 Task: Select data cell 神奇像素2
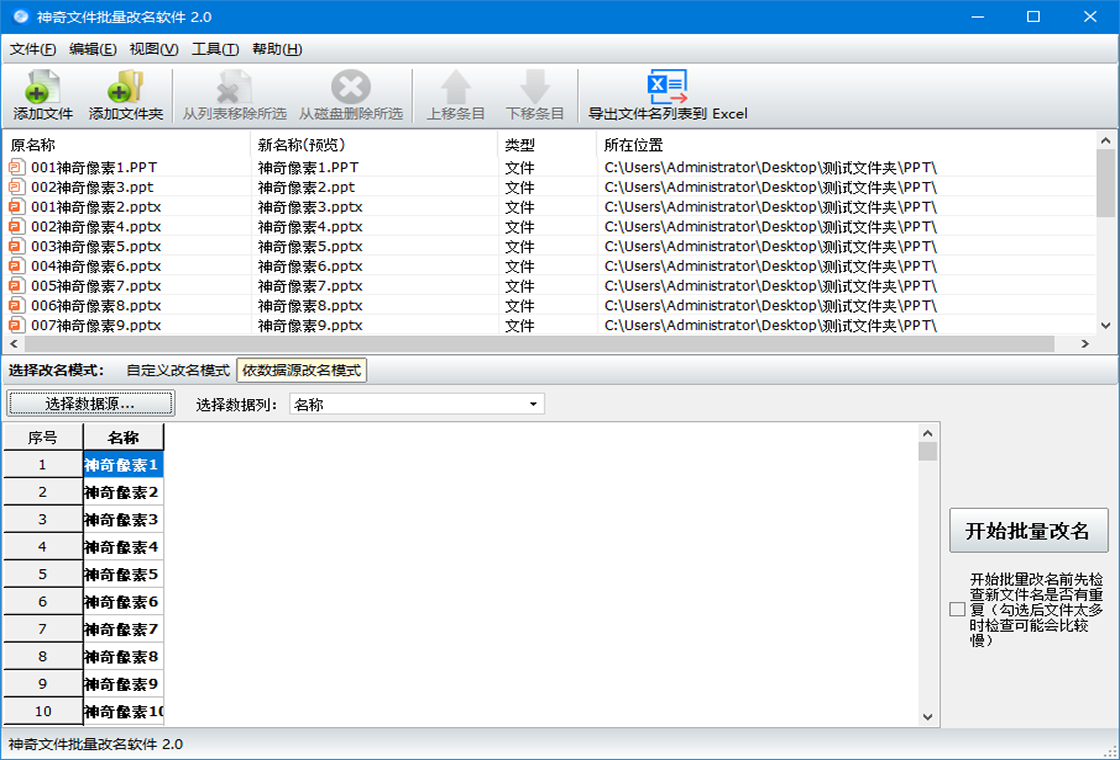124,492
